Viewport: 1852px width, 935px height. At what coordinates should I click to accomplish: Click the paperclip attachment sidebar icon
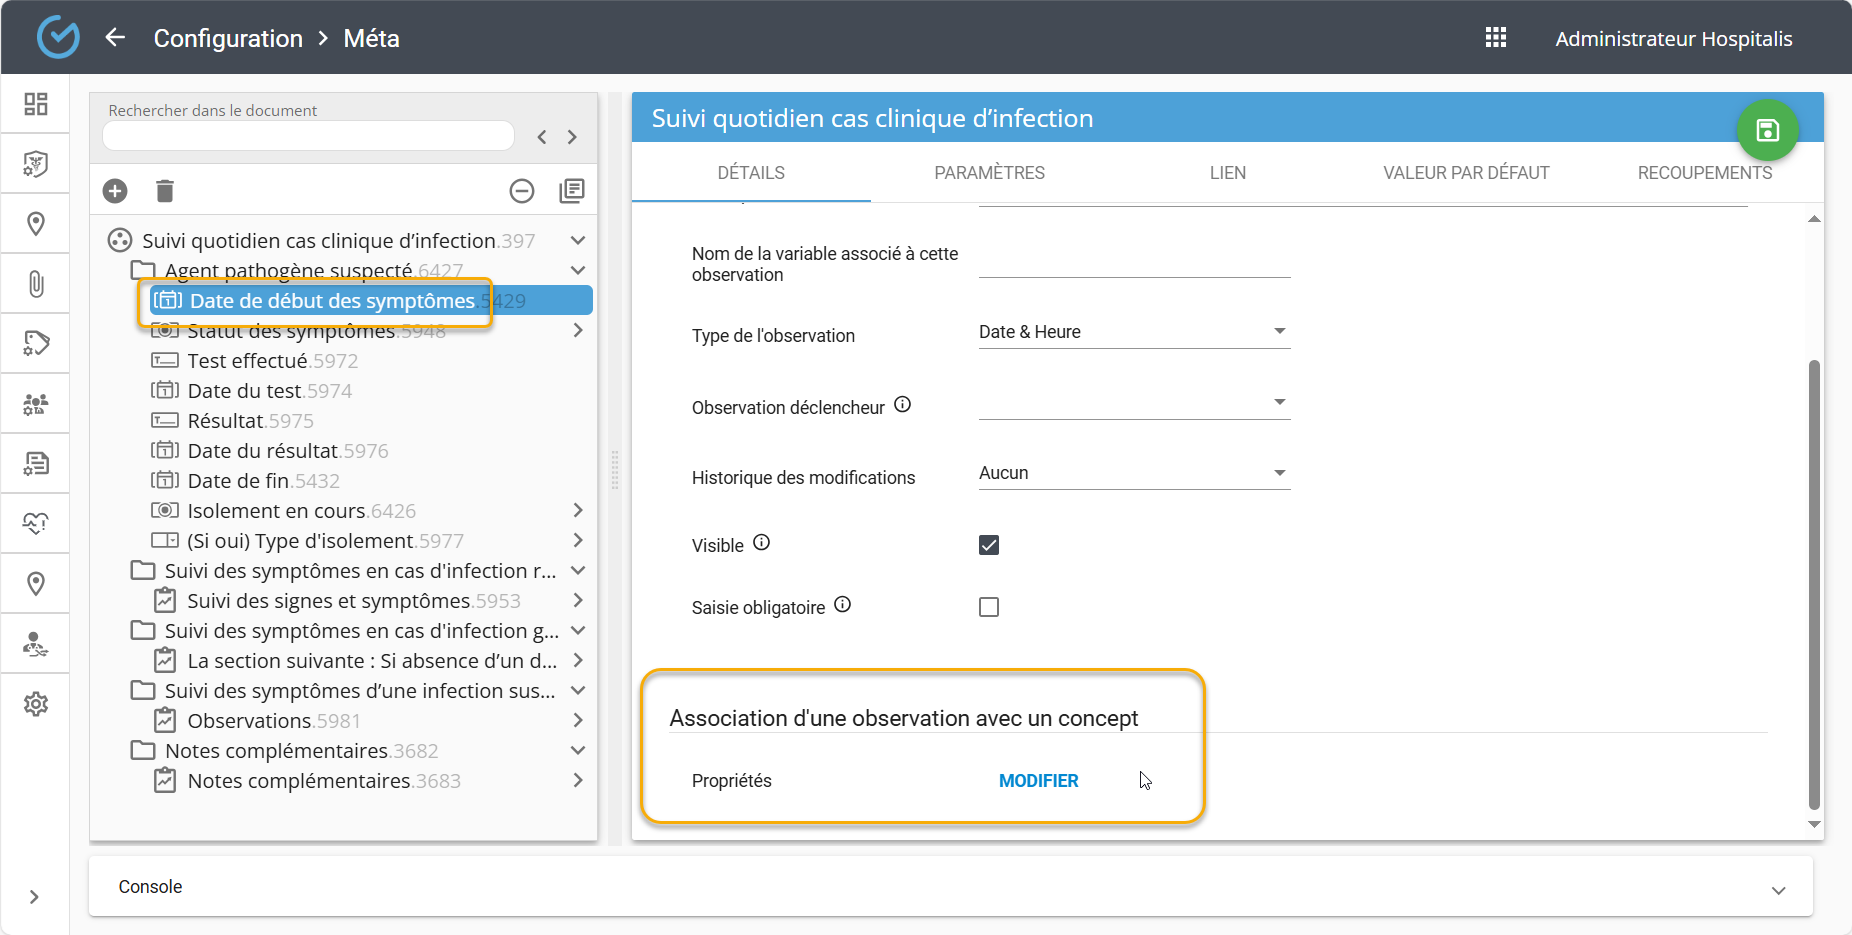pyautogui.click(x=36, y=284)
